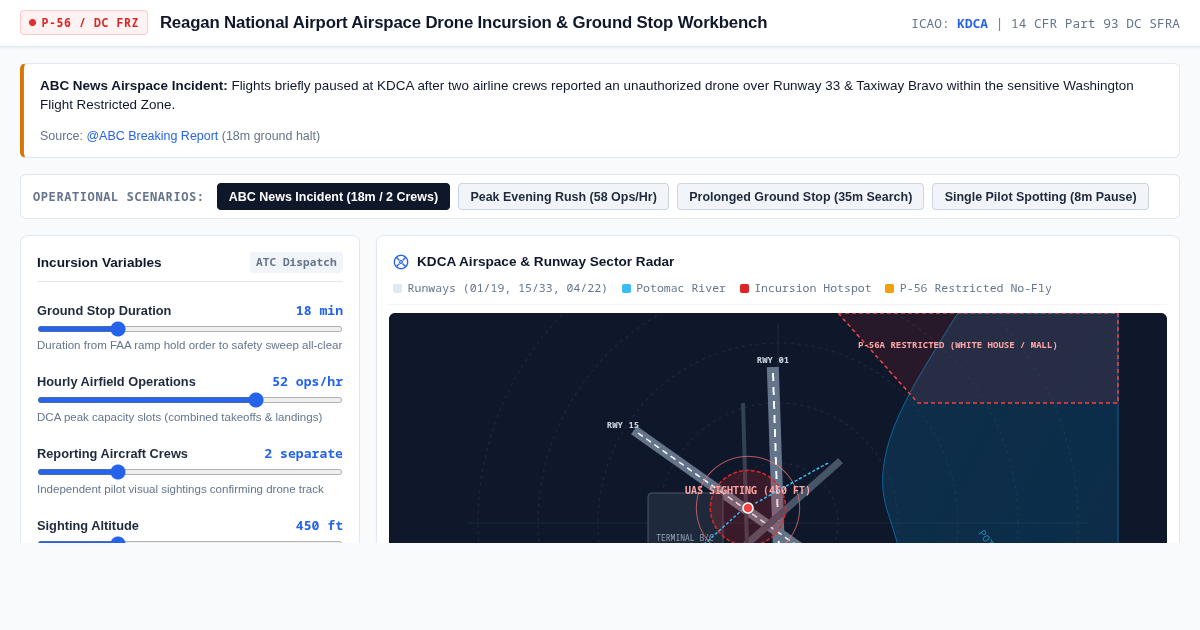The width and height of the screenshot is (1200, 630).
Task: Click the OPERATIONAL SCENARIOS label
Action: pyautogui.click(x=118, y=197)
